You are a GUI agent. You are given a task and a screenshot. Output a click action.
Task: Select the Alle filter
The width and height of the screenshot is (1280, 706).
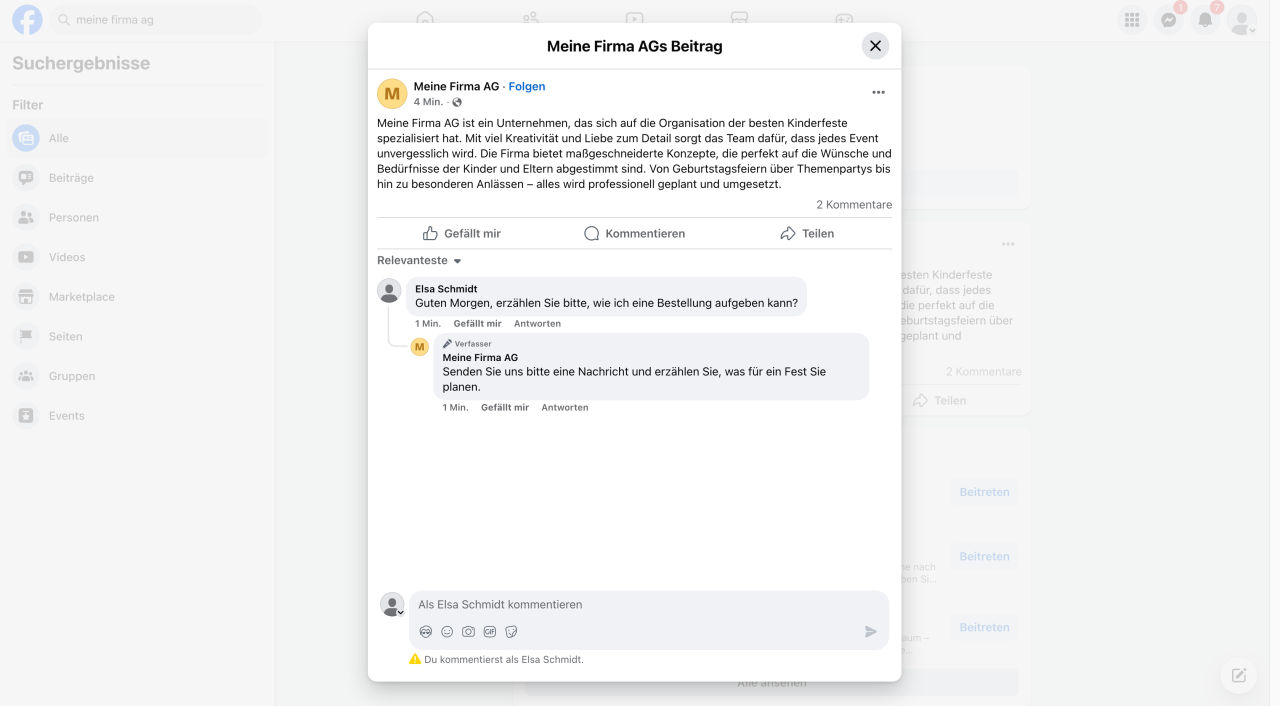[139, 138]
